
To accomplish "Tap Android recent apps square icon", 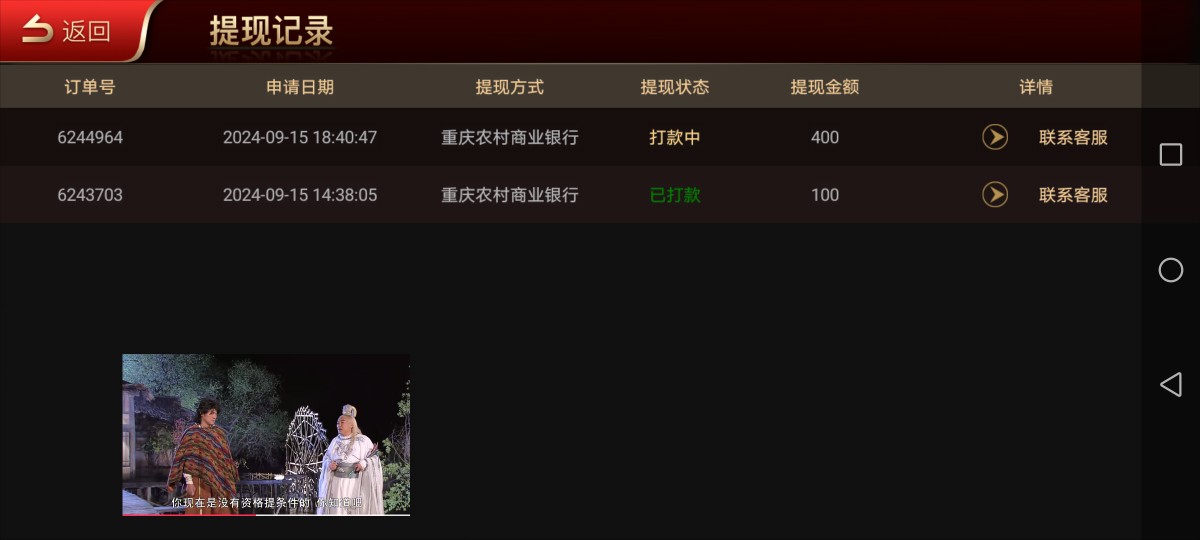I will point(1170,154).
